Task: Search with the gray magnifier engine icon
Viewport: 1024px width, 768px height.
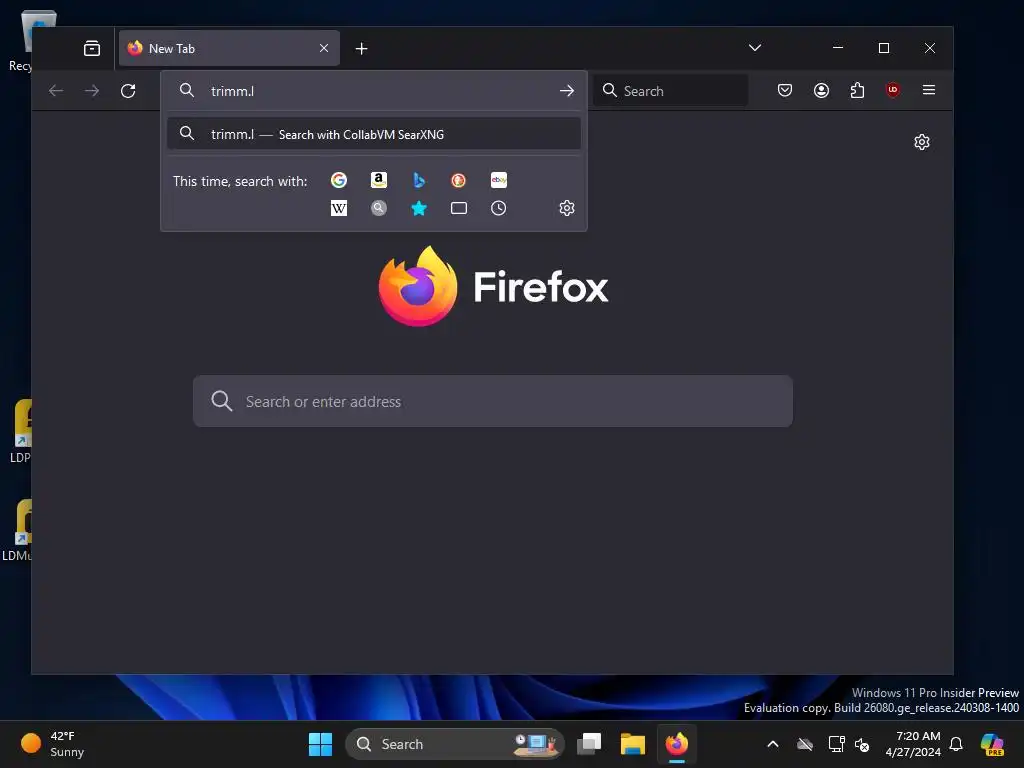Action: tap(379, 208)
